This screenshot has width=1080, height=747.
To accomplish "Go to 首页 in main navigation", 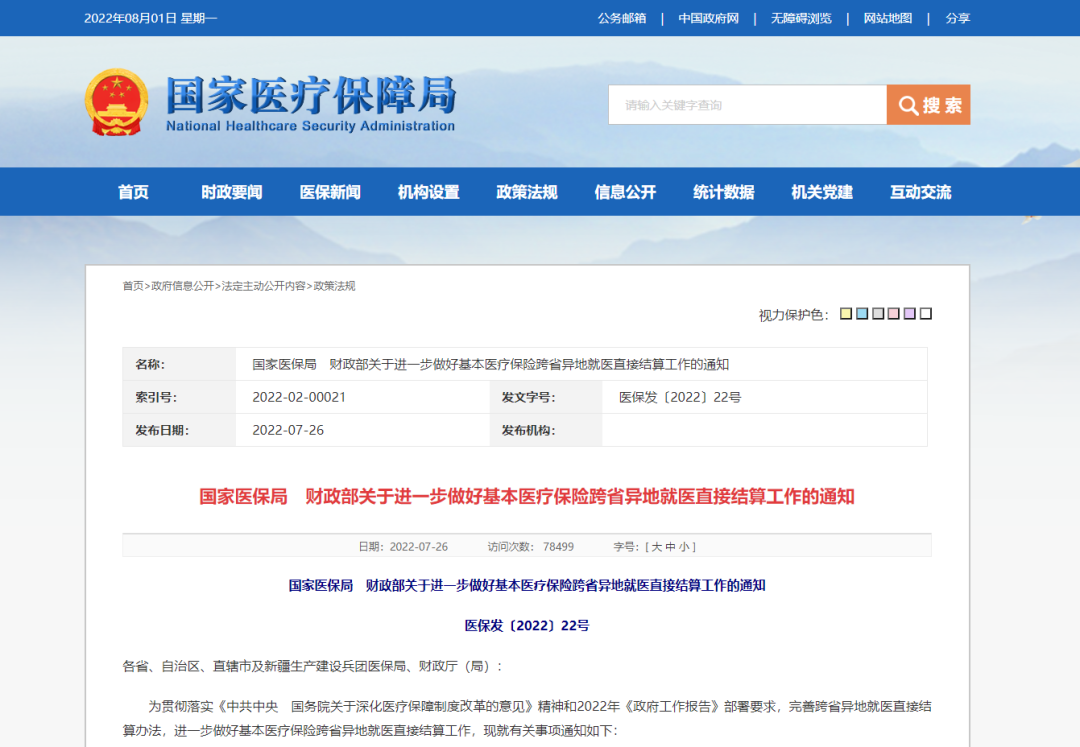I will pyautogui.click(x=133, y=192).
